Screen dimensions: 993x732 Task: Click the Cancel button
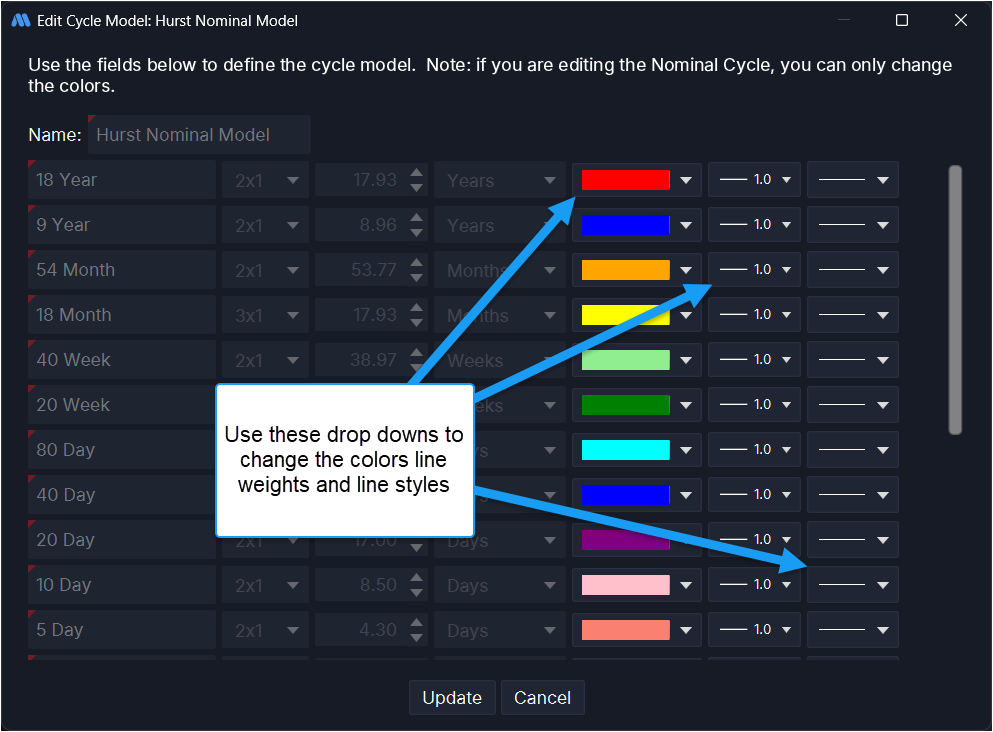(x=542, y=698)
